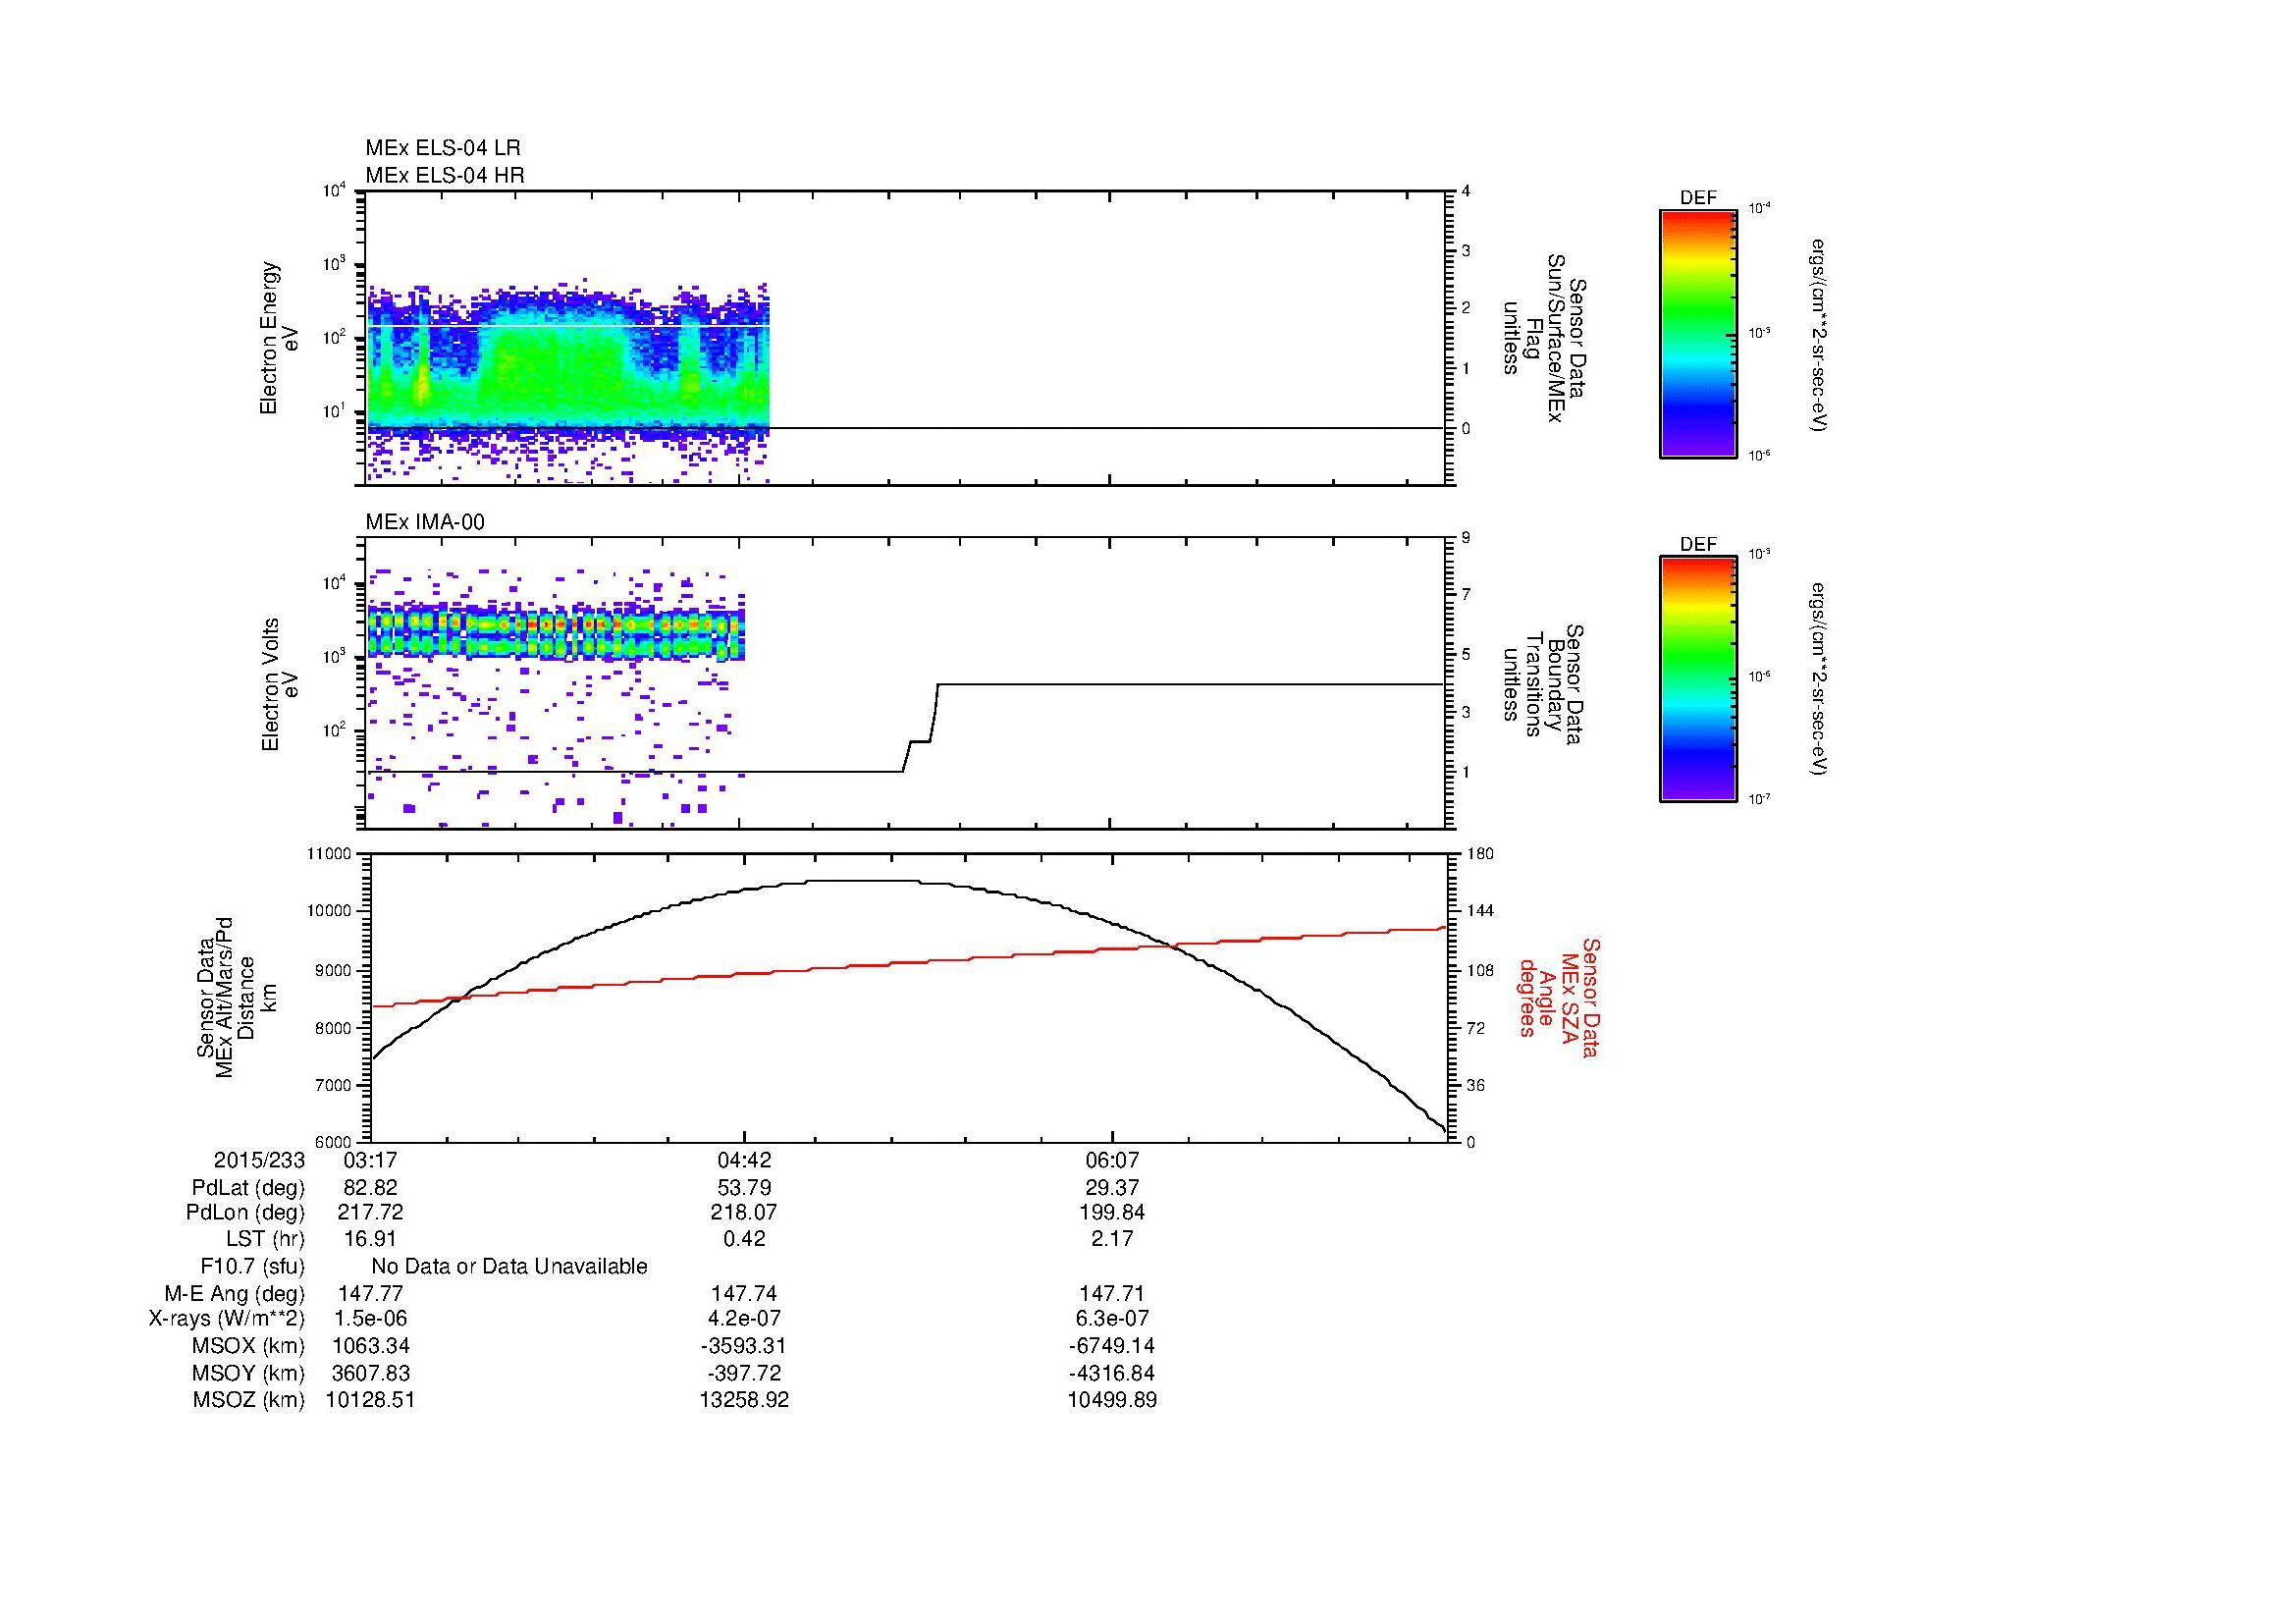Click the X-rays value '1.5e-06'

[x=370, y=1319]
